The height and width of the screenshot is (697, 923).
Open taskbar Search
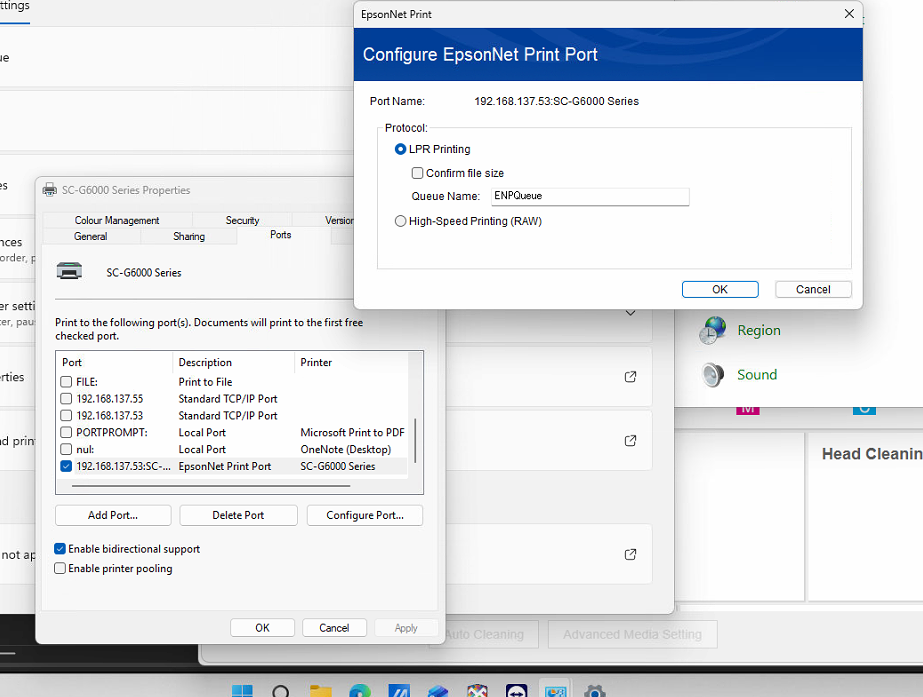click(281, 691)
